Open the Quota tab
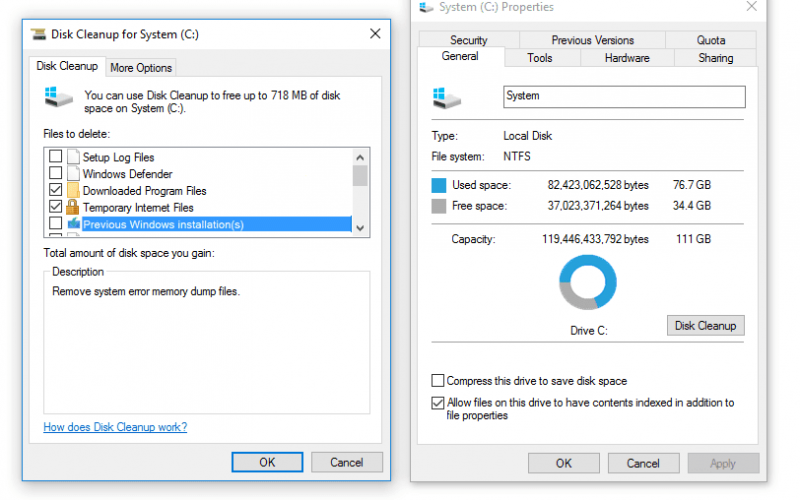Viewport: 800px width, 500px height. pos(711,40)
